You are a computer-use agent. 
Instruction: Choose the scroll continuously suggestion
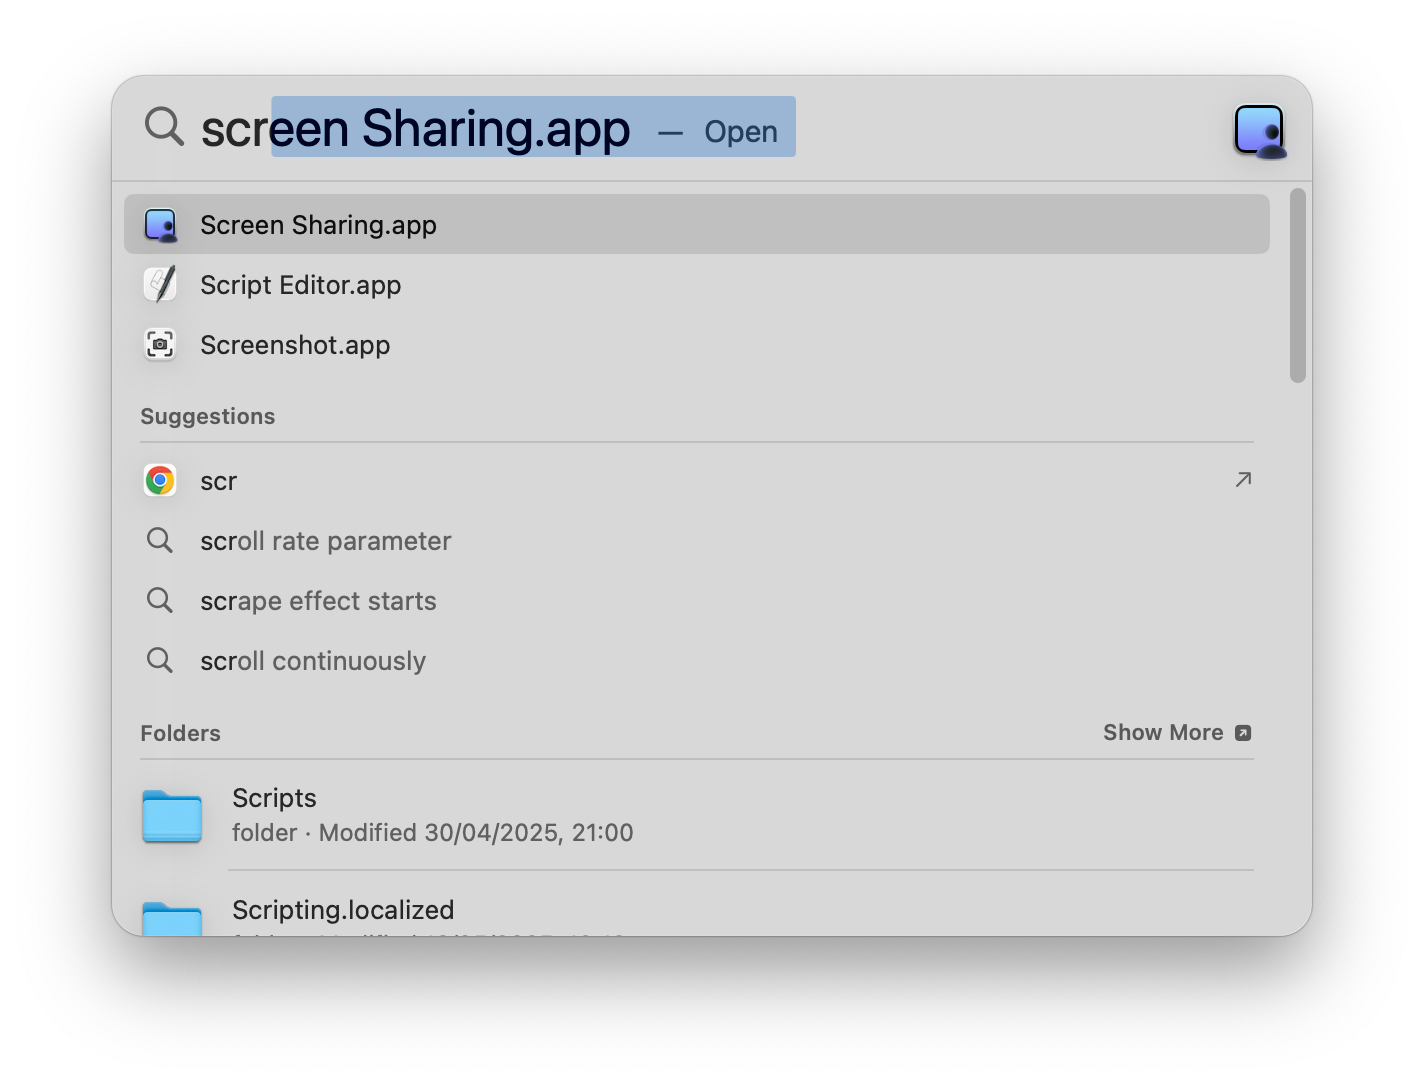tap(697, 661)
